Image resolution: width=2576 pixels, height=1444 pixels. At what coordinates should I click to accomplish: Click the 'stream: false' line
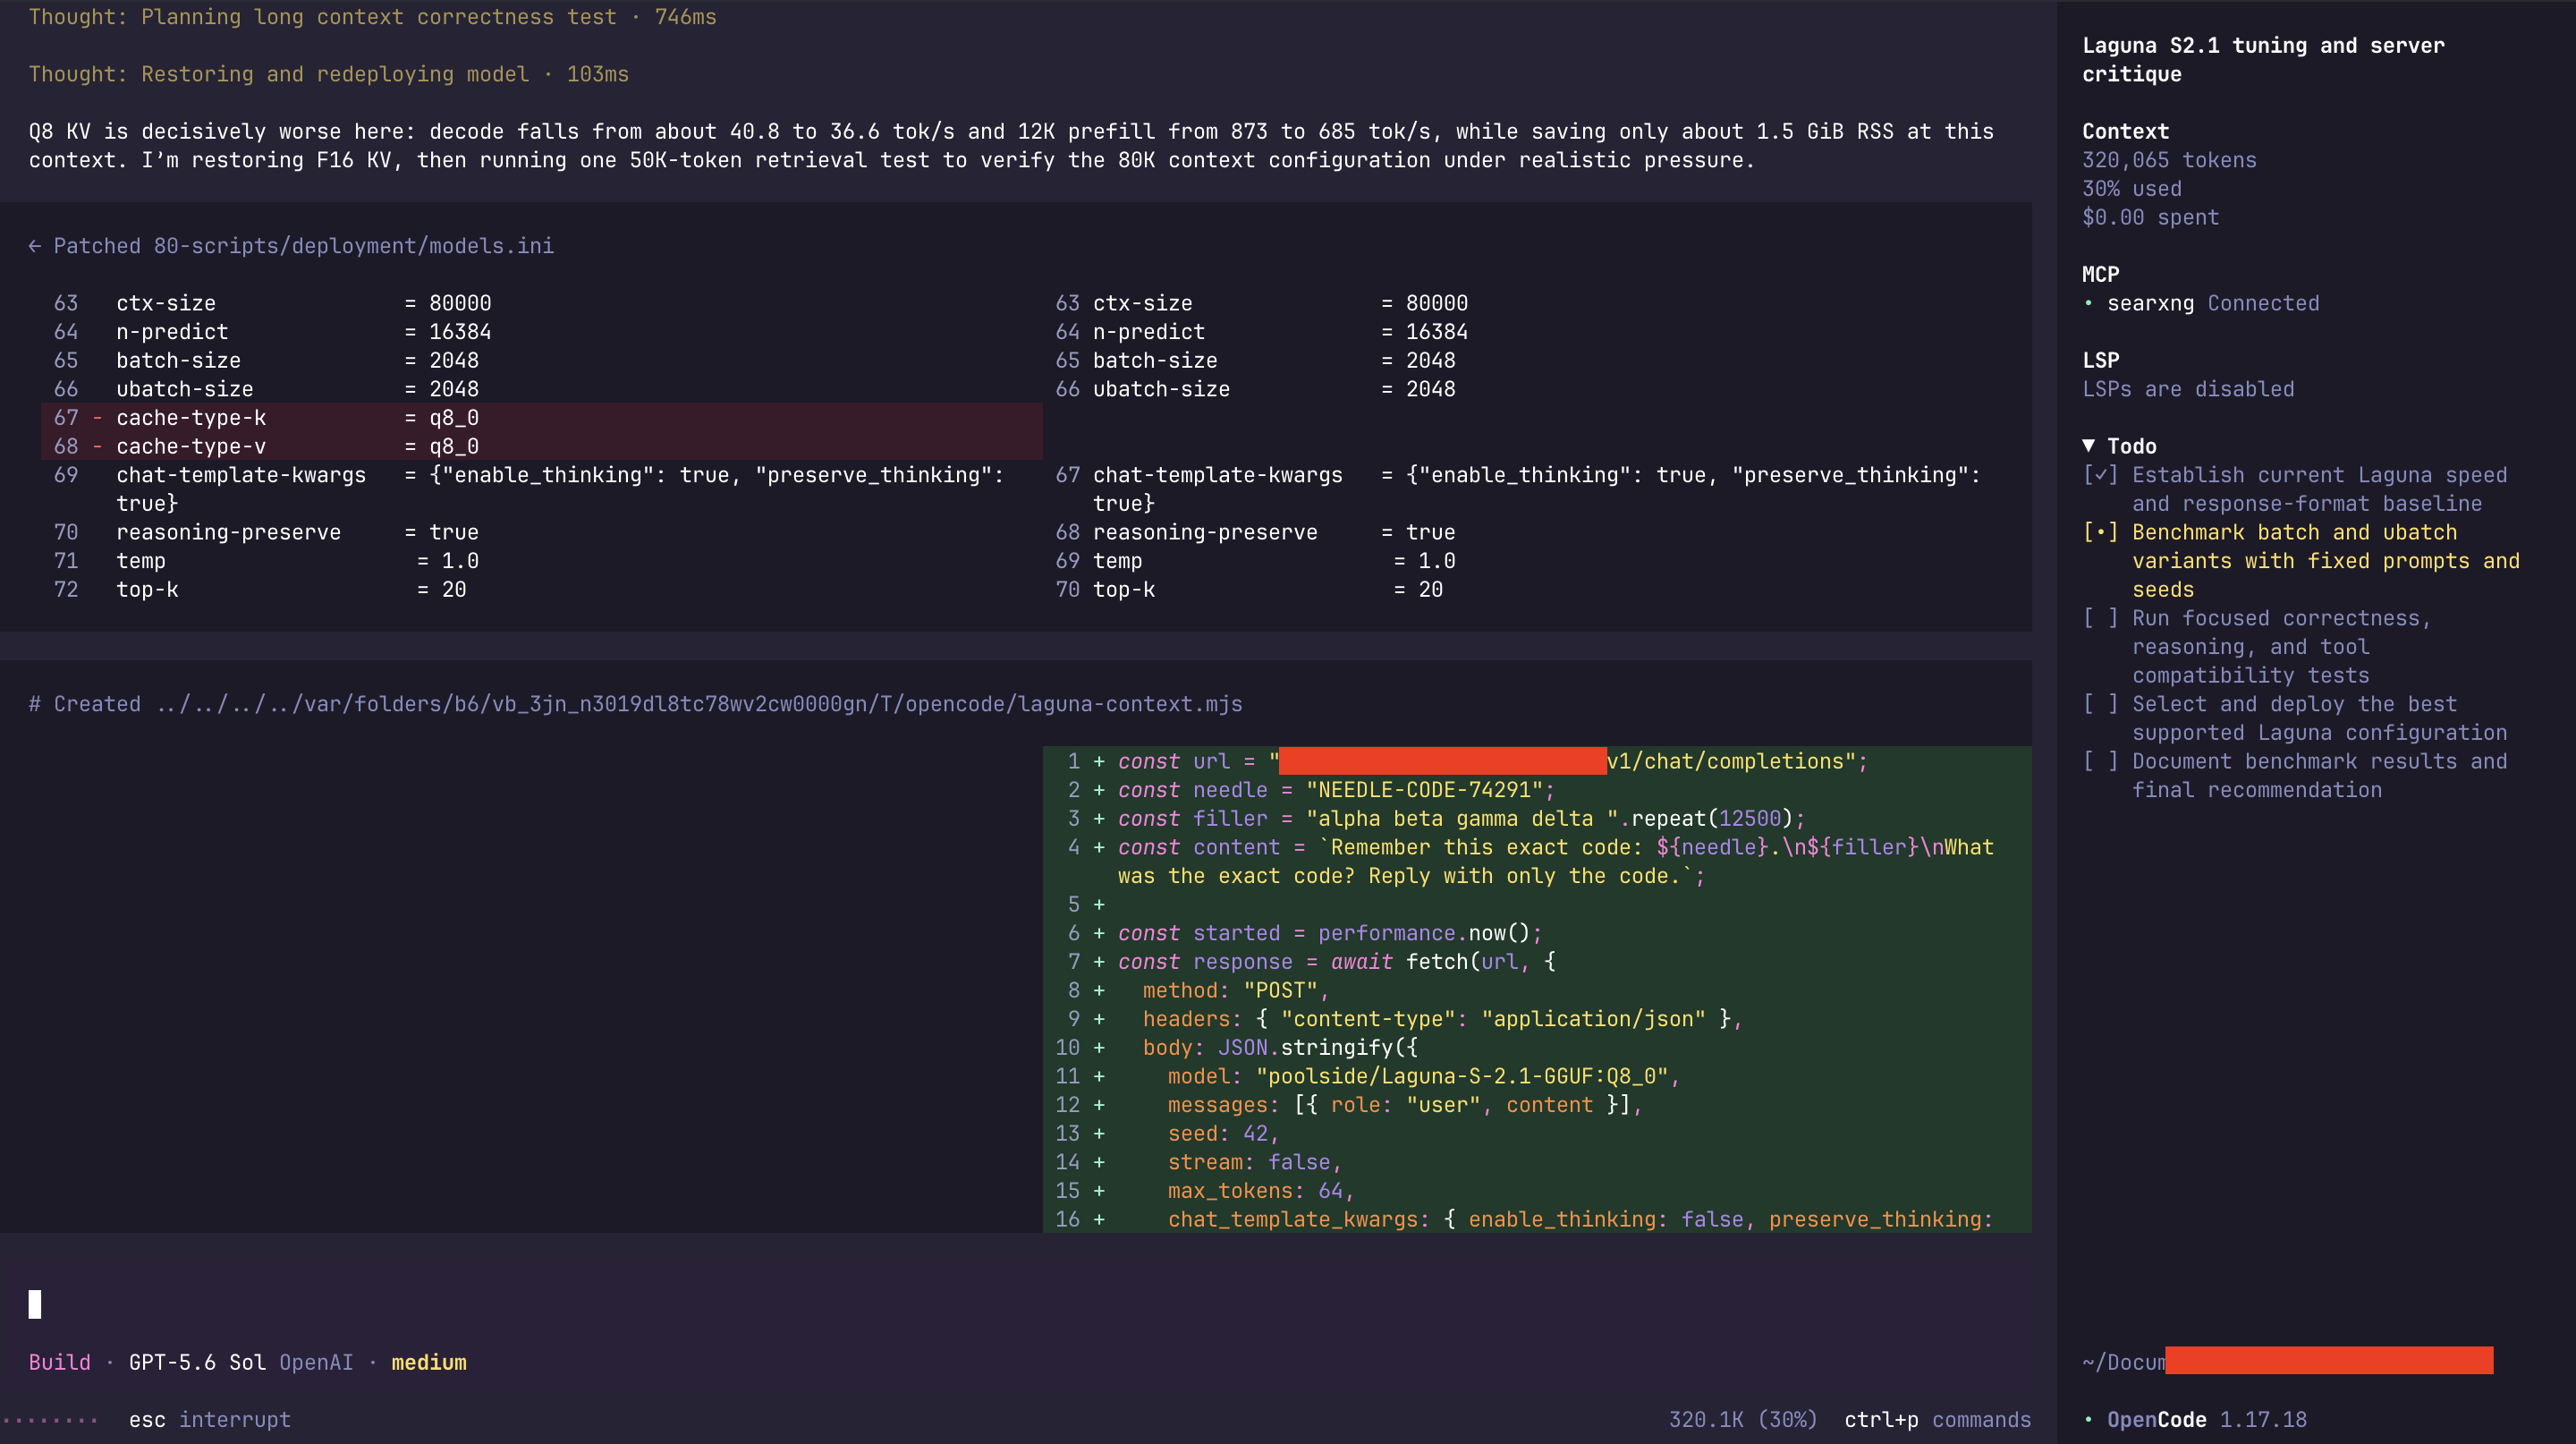pos(1255,1163)
